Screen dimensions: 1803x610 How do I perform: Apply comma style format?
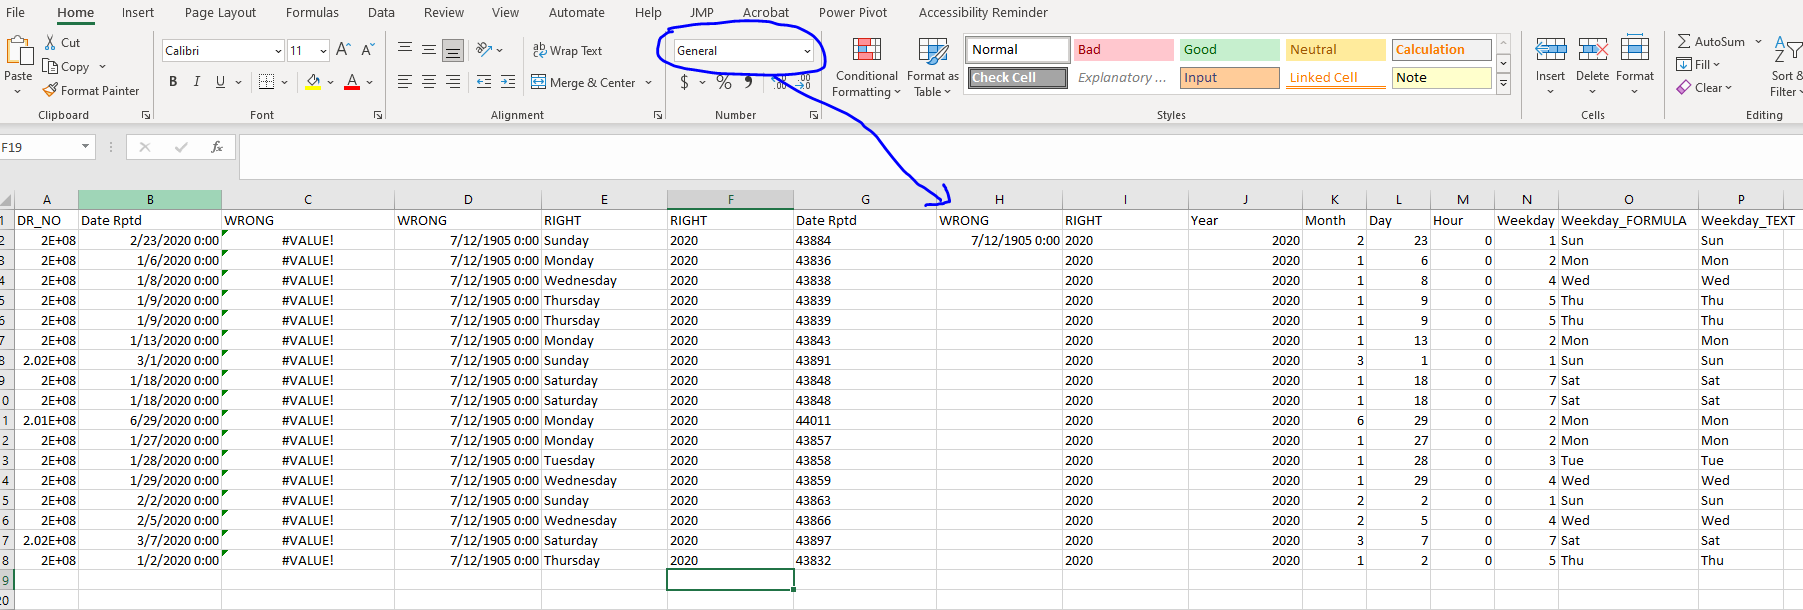point(748,82)
